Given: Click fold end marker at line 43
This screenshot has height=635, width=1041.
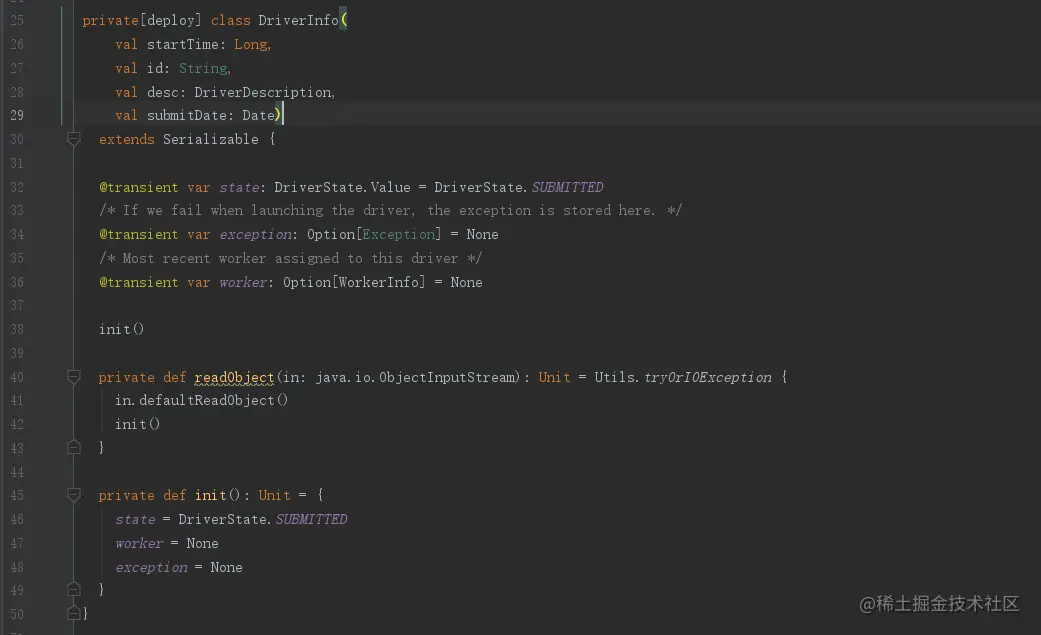Looking at the screenshot, I should point(74,447).
